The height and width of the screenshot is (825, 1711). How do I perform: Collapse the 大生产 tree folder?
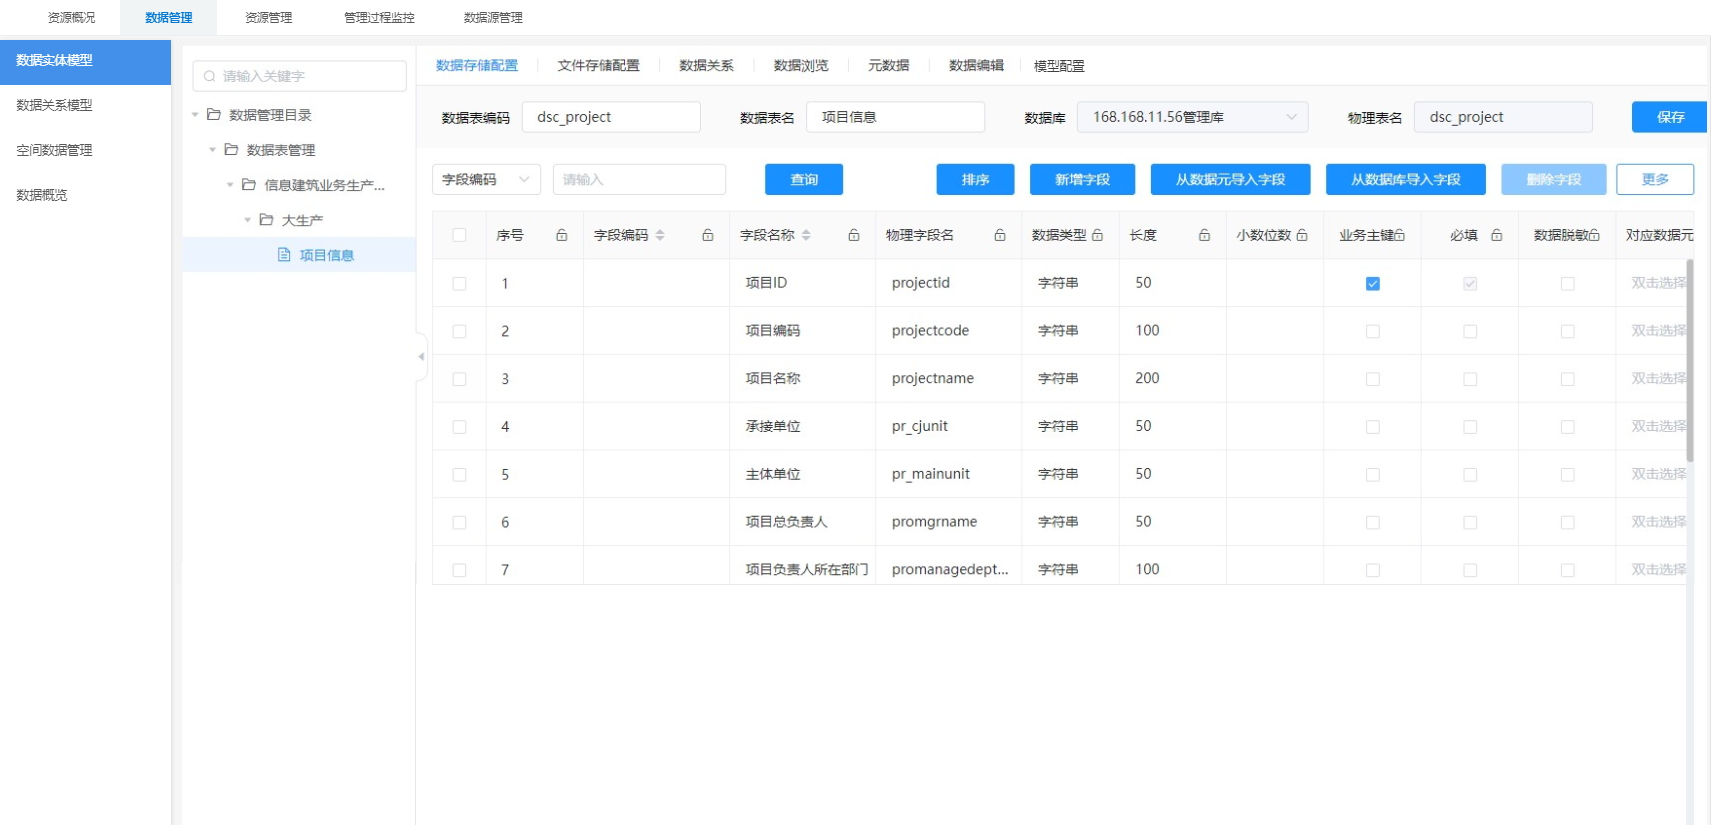coord(248,220)
